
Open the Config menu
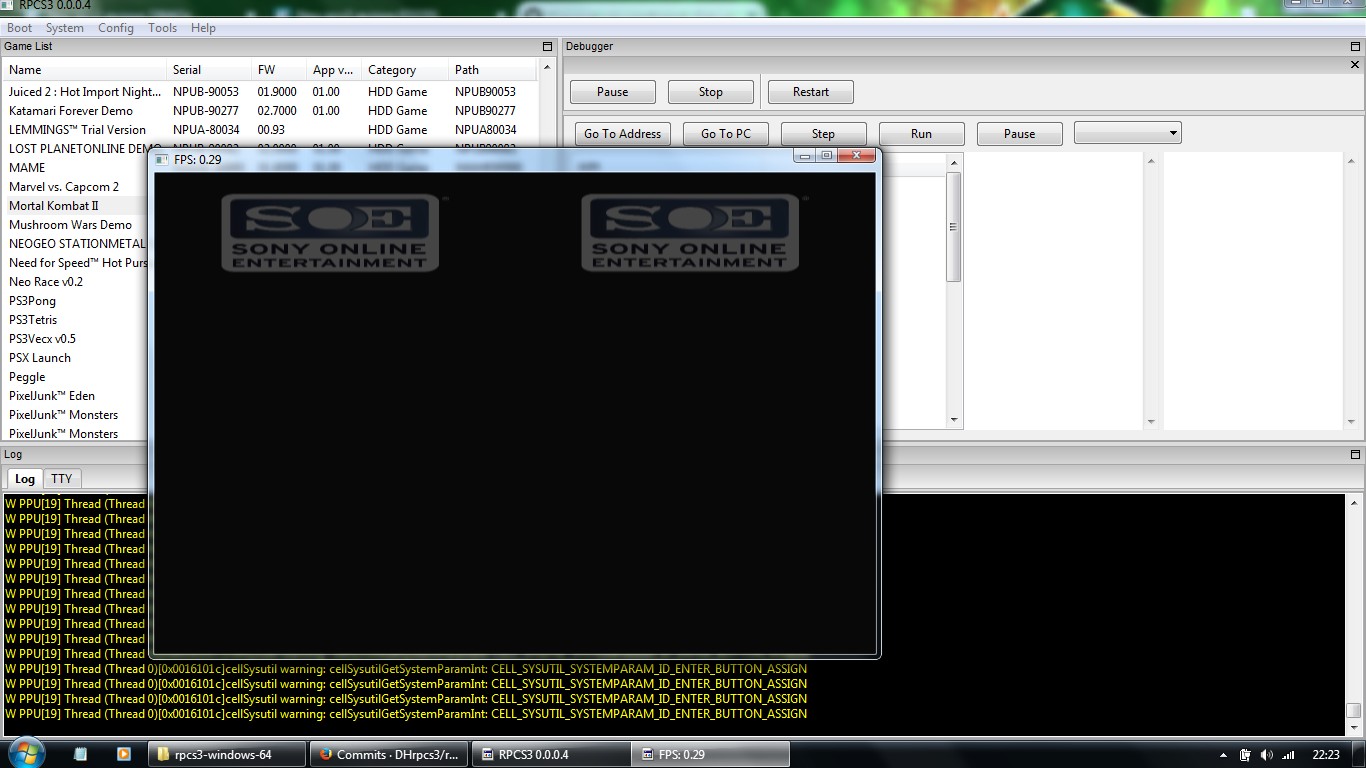pyautogui.click(x=116, y=28)
